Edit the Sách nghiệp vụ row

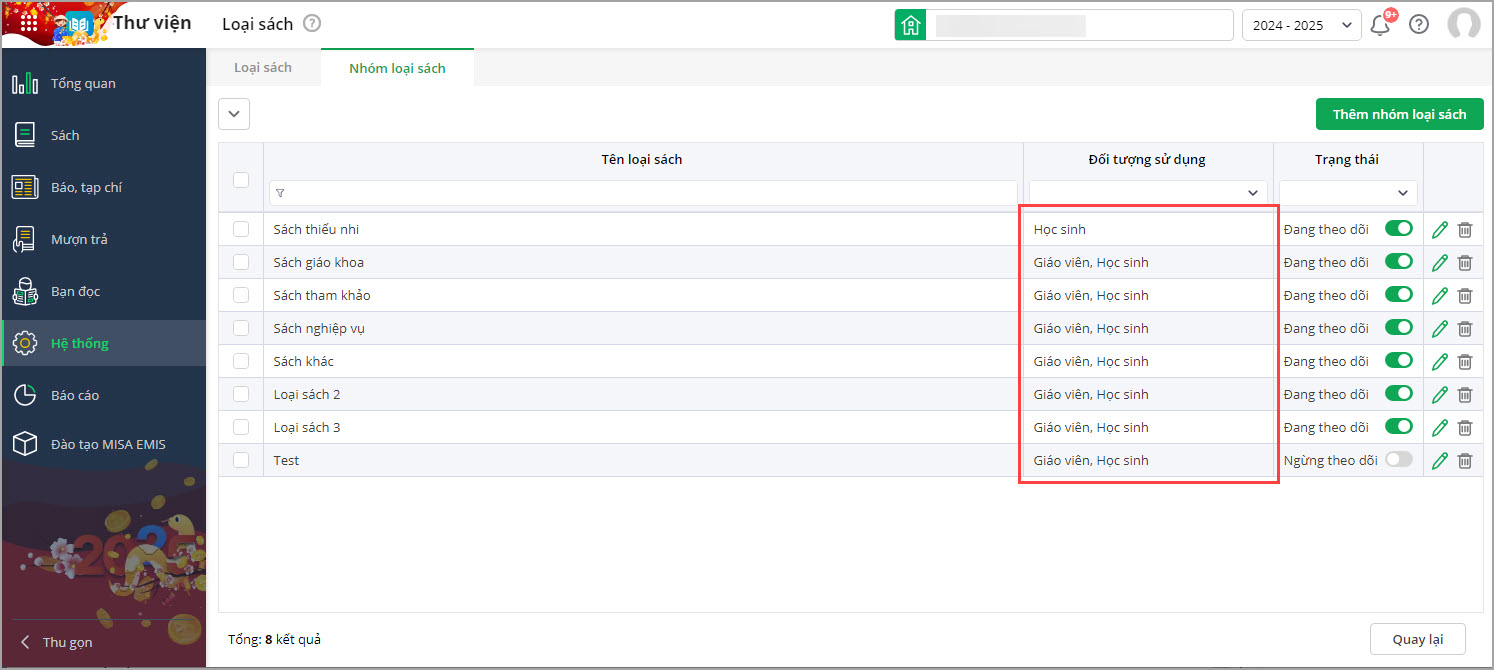click(1440, 329)
